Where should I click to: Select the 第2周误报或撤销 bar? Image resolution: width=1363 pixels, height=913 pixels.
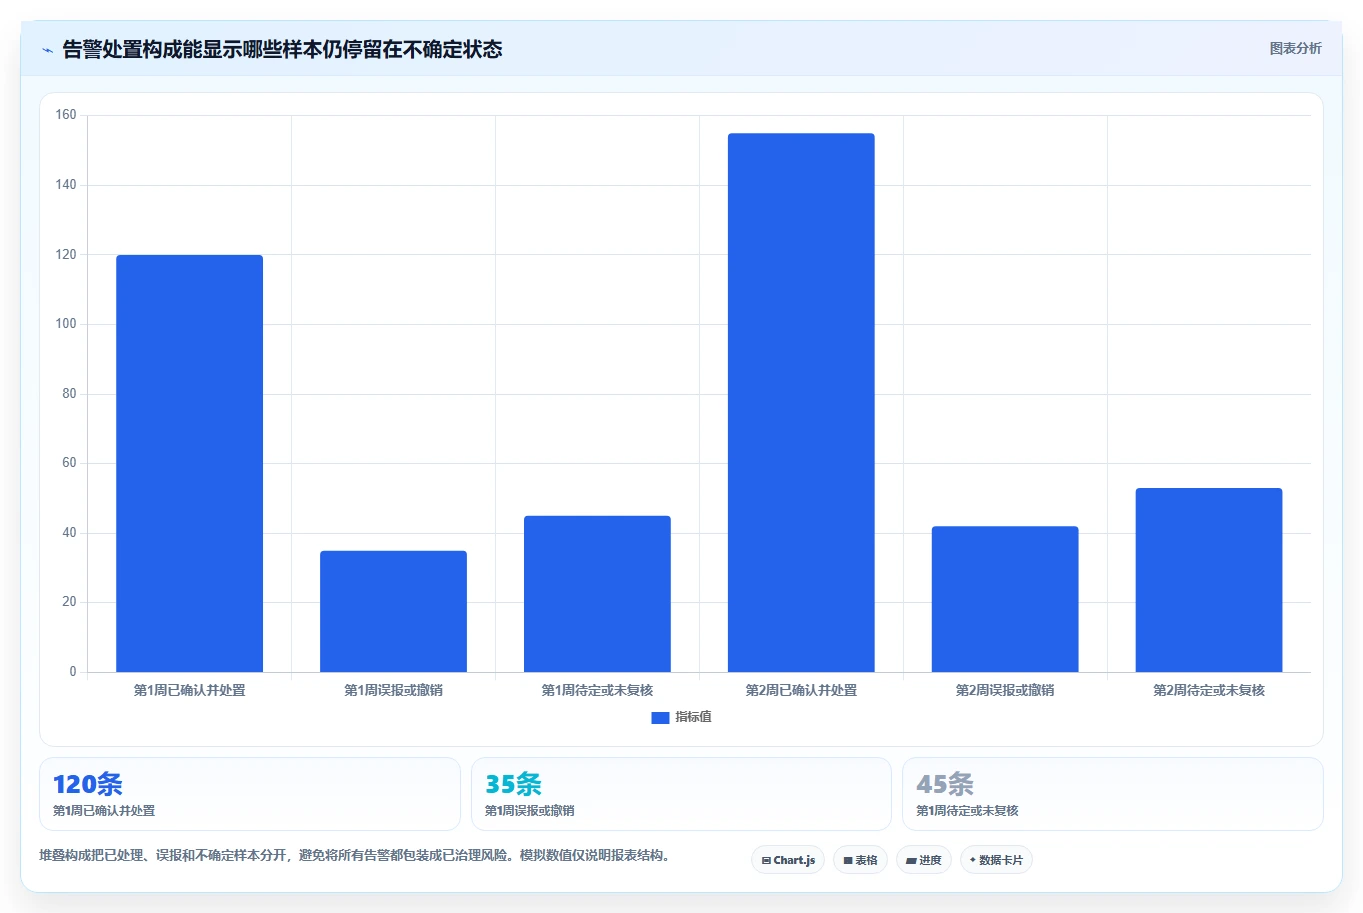click(x=1005, y=599)
